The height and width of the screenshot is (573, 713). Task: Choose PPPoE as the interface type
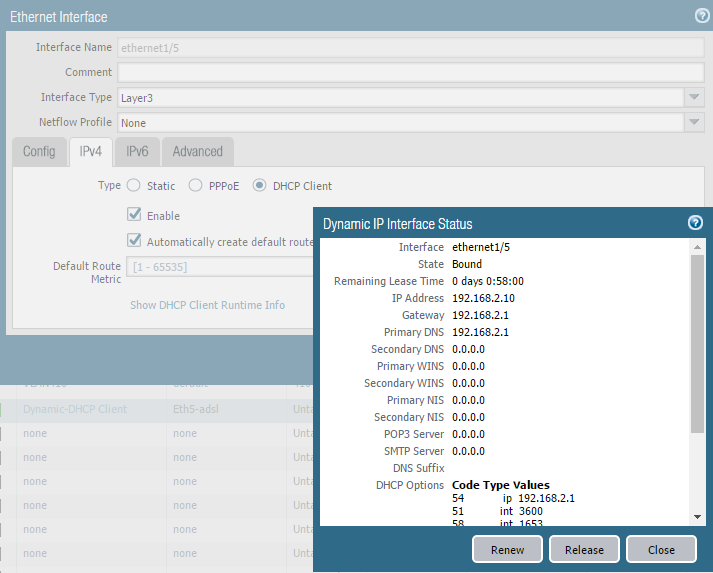[195, 186]
